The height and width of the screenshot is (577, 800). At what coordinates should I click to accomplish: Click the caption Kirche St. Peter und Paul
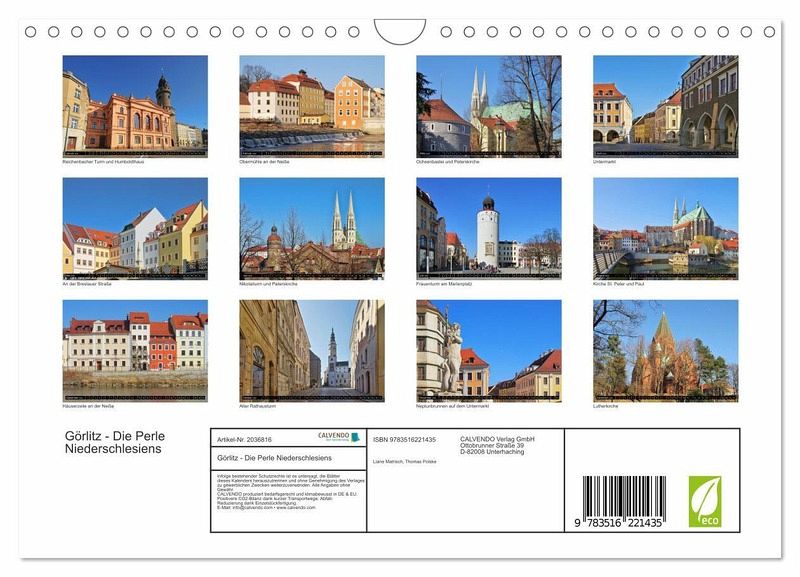coord(618,284)
